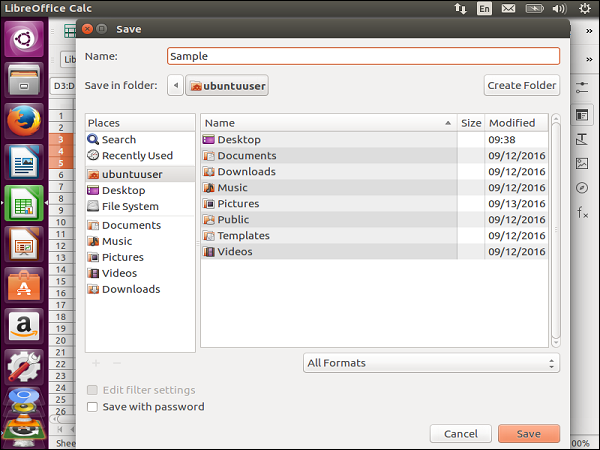
Task: Open System Settings from the dock
Action: pyautogui.click(x=23, y=367)
